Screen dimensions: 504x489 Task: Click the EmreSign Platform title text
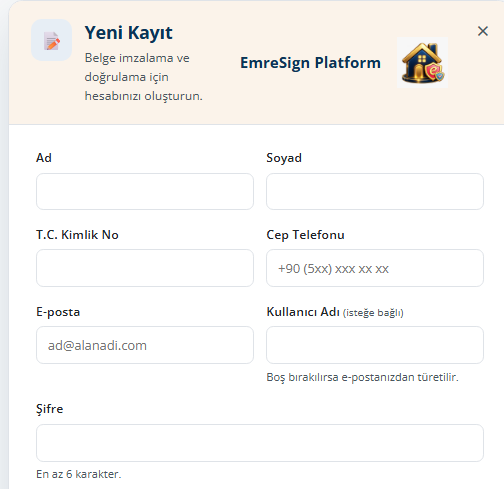click(x=310, y=63)
